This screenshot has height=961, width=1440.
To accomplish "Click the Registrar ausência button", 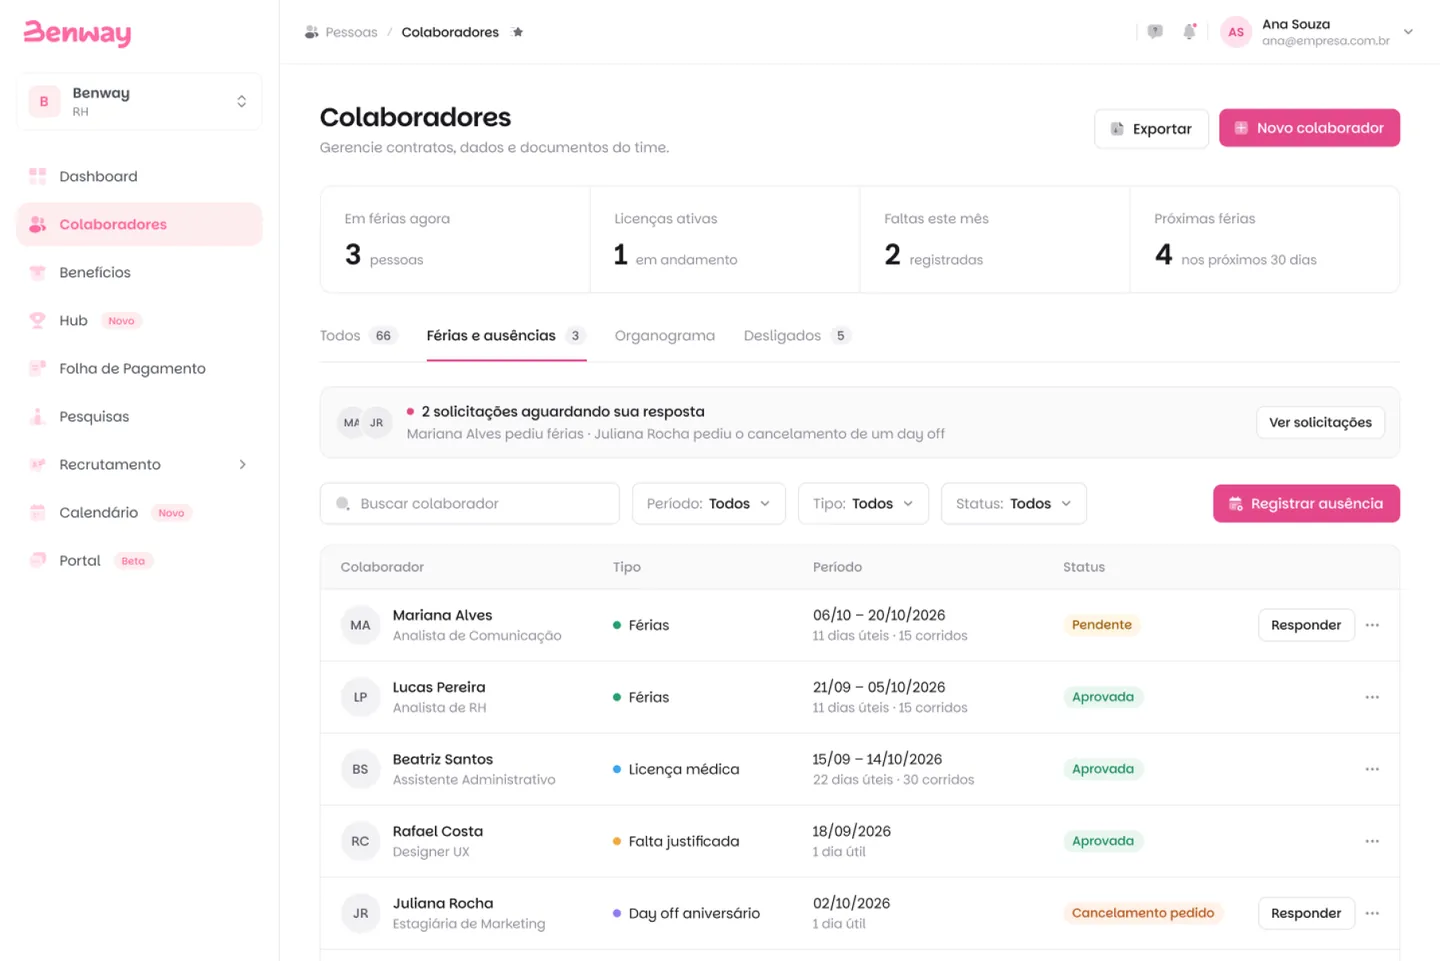I will coord(1306,504).
